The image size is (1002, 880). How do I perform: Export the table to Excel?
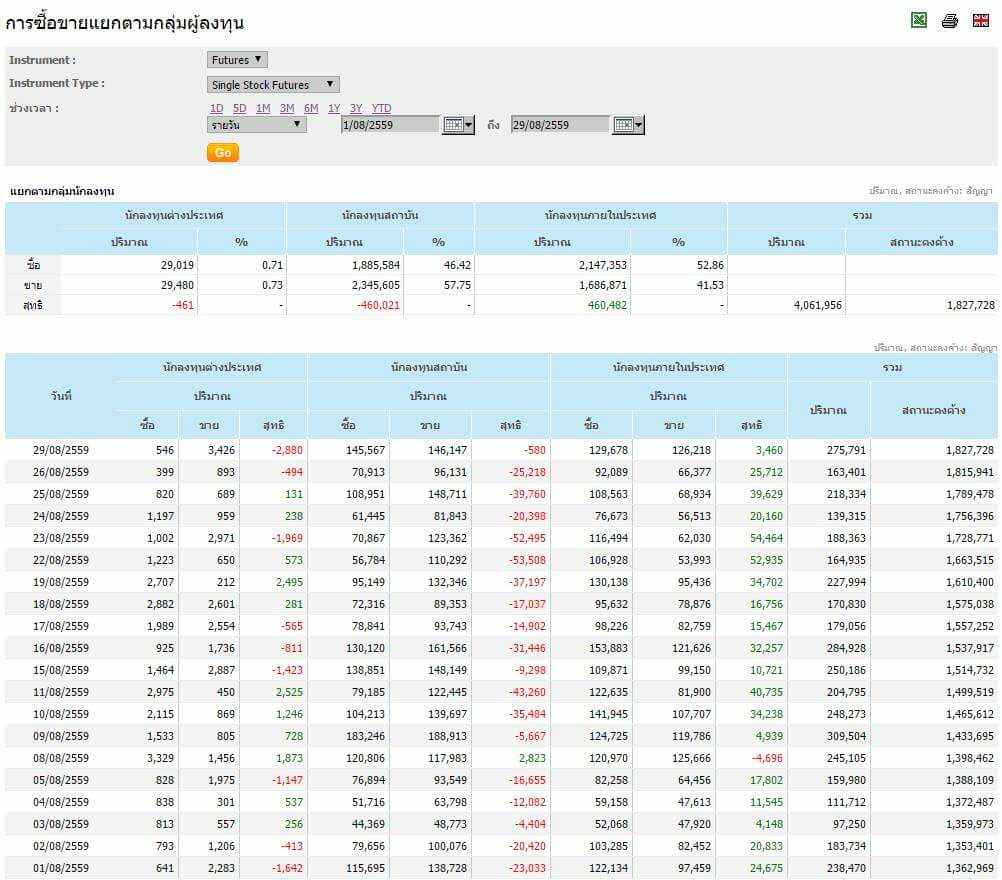[x=919, y=20]
